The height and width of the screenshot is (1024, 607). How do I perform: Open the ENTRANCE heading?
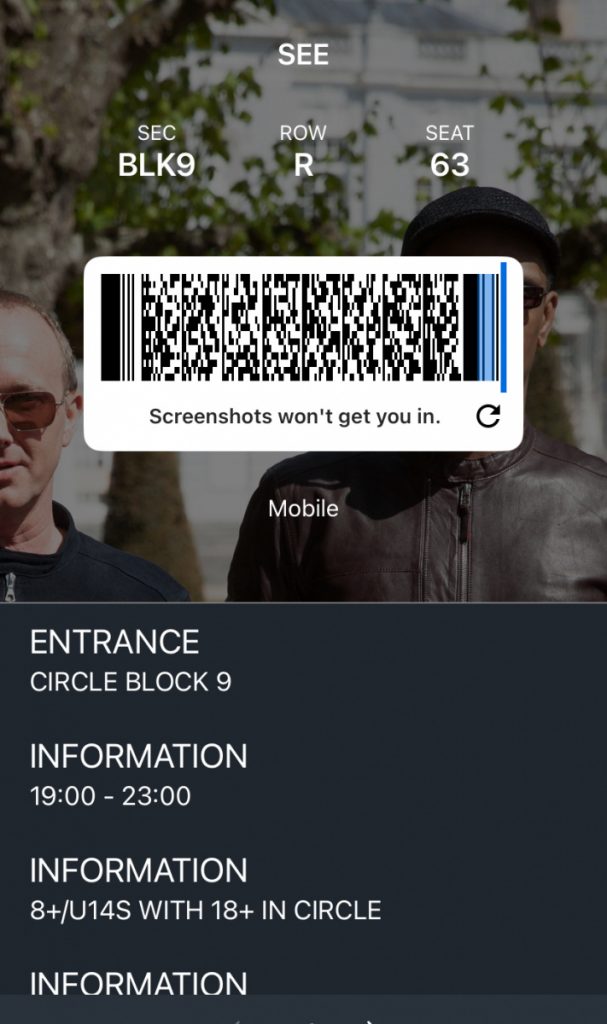pyautogui.click(x=114, y=642)
